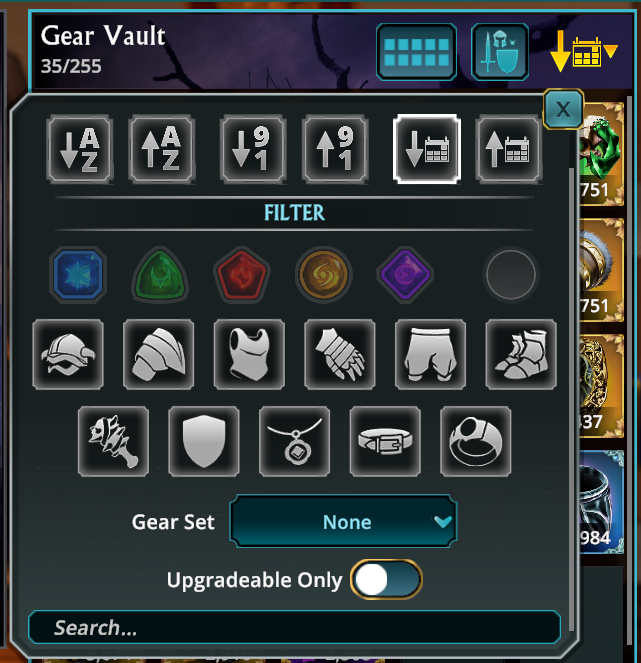The width and height of the screenshot is (641, 663).
Task: Toggle red fire element filter
Action: tap(241, 274)
